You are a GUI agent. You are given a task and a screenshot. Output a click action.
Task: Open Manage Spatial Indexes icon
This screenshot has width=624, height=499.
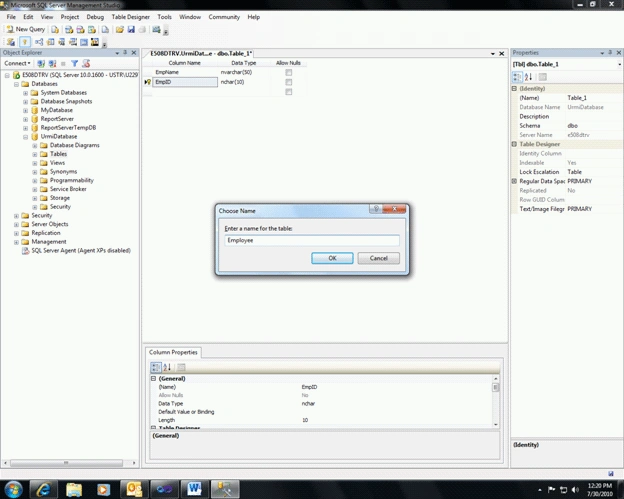tap(95, 42)
